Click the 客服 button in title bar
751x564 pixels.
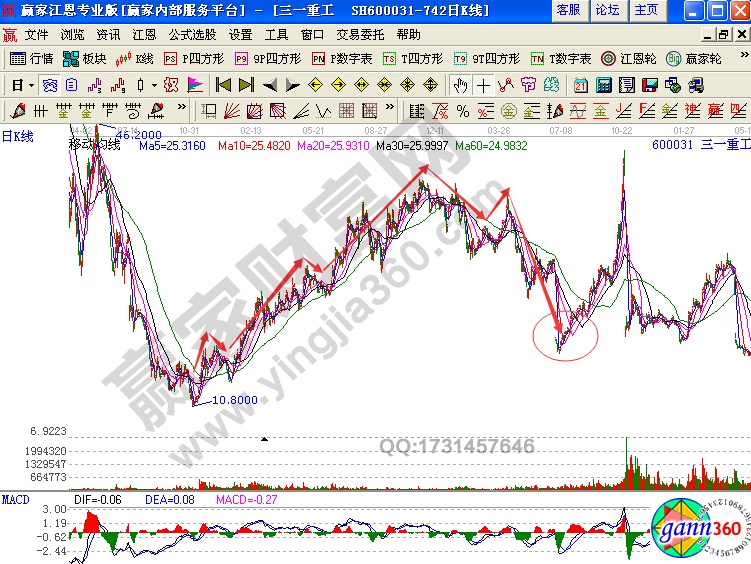(568, 10)
